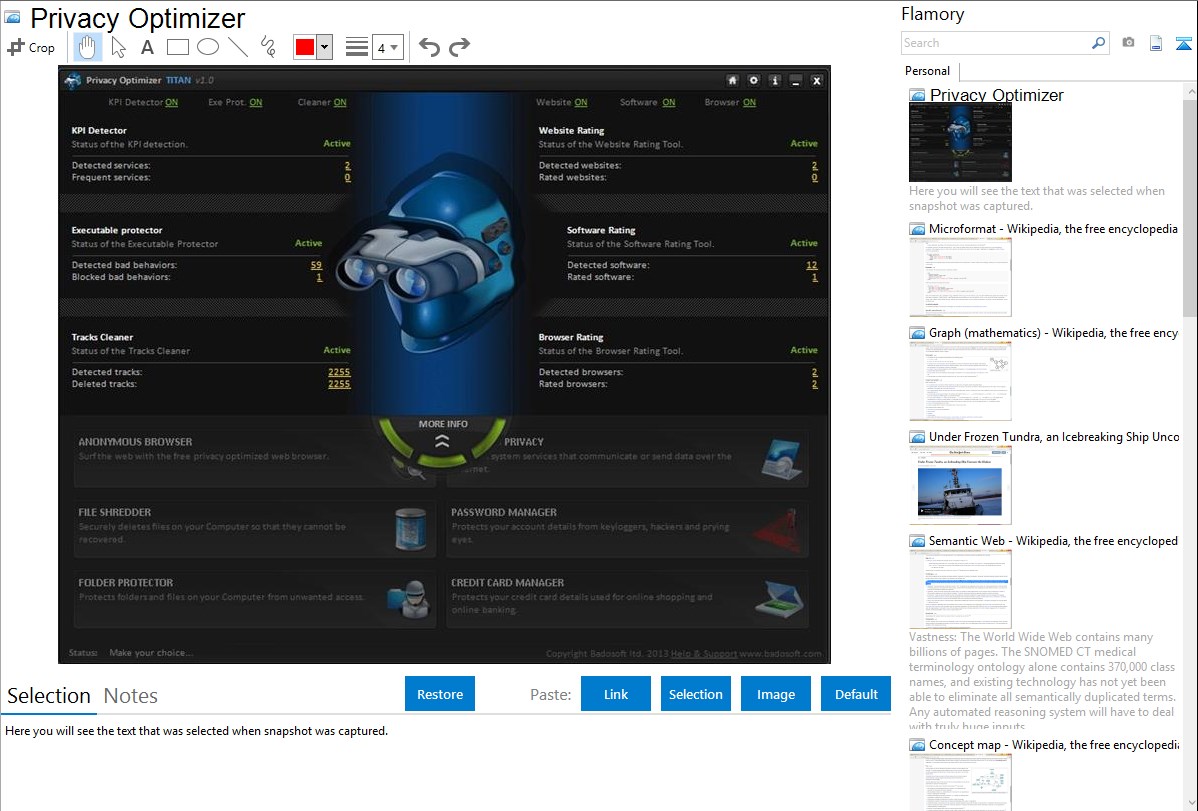
Task: Switch to the Notes tab
Action: 131,696
